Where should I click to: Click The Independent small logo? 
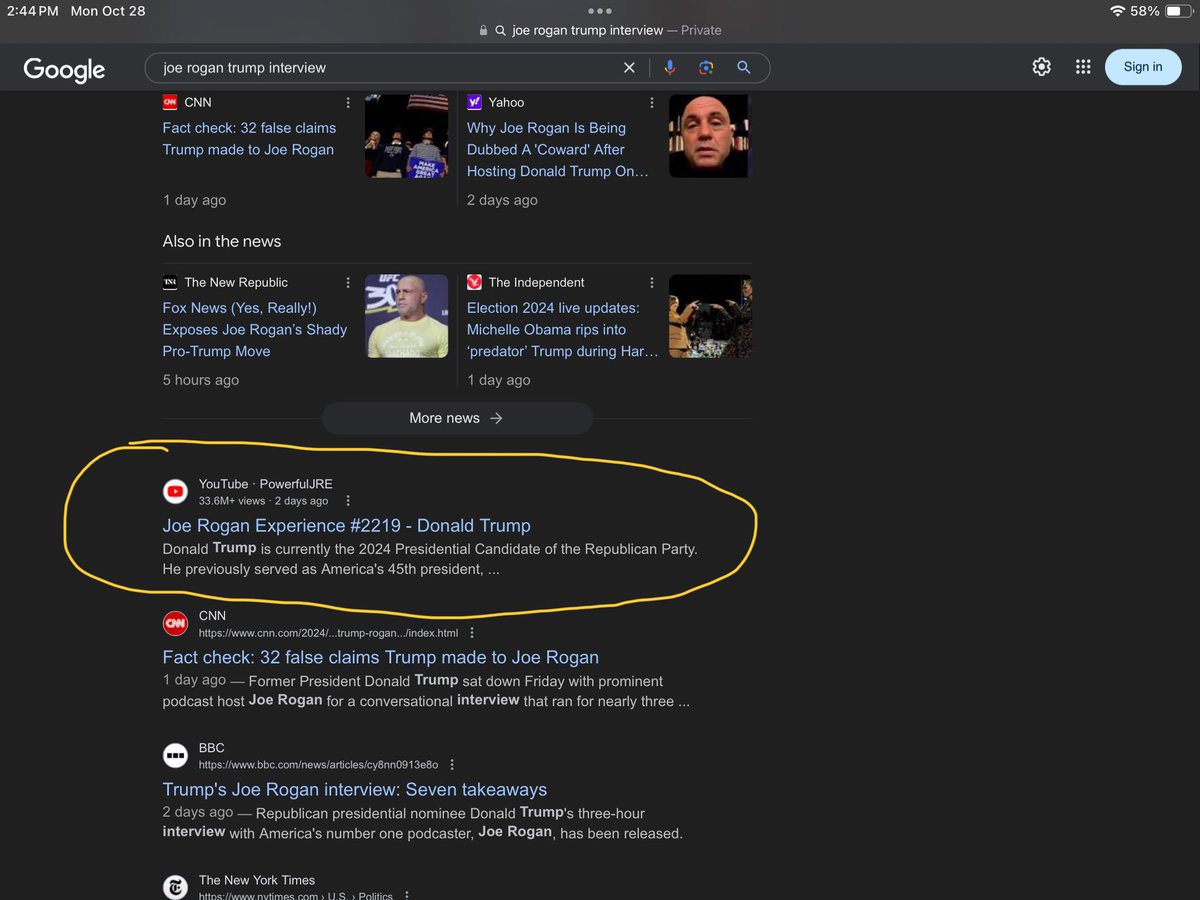[x=474, y=282]
